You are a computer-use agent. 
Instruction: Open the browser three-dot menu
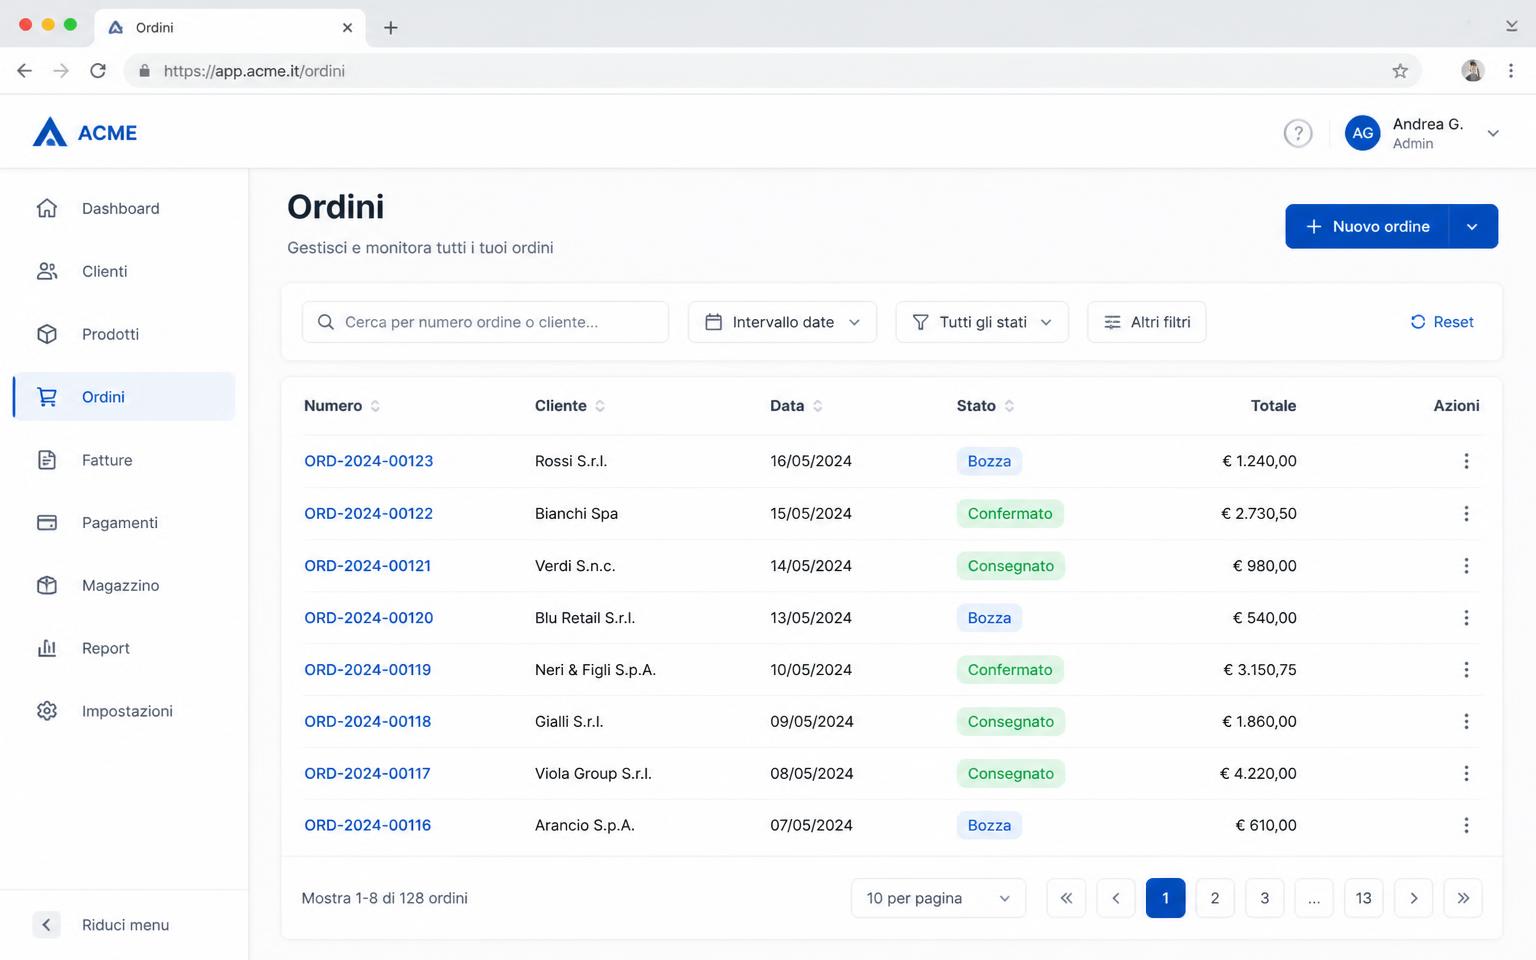point(1511,71)
